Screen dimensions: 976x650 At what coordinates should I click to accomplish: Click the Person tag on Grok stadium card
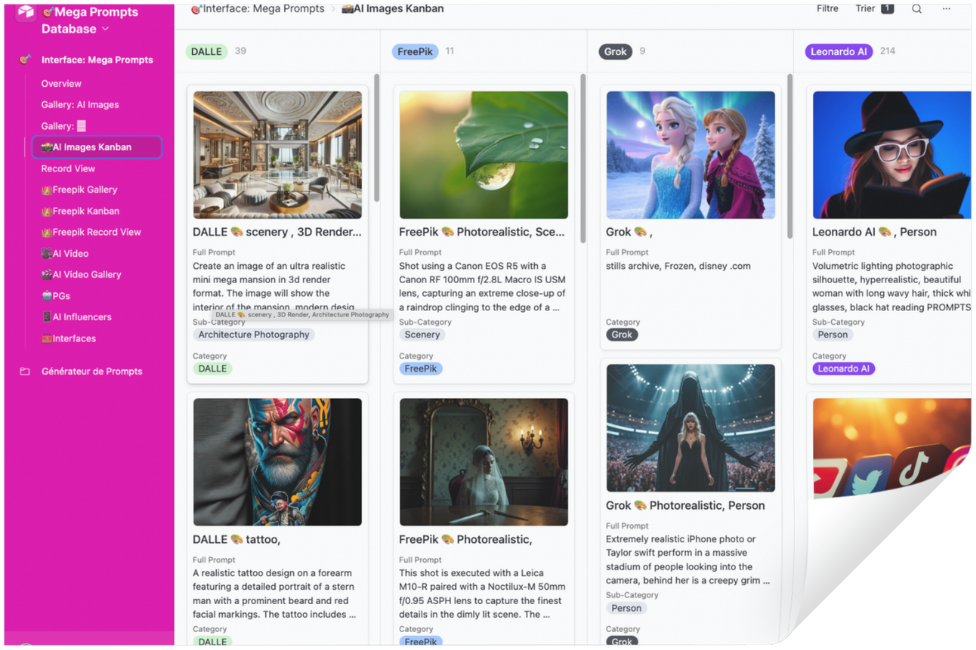pyautogui.click(x=626, y=608)
